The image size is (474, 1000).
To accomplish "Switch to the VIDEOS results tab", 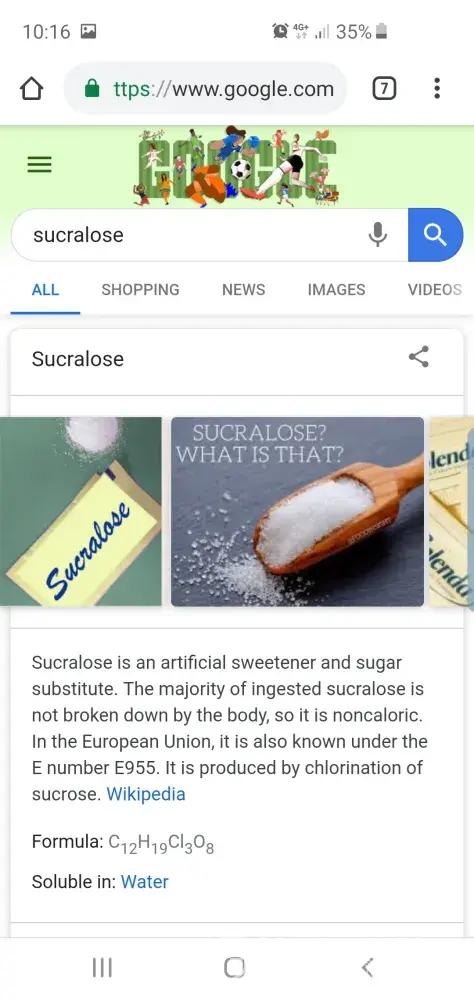I will click(x=434, y=290).
